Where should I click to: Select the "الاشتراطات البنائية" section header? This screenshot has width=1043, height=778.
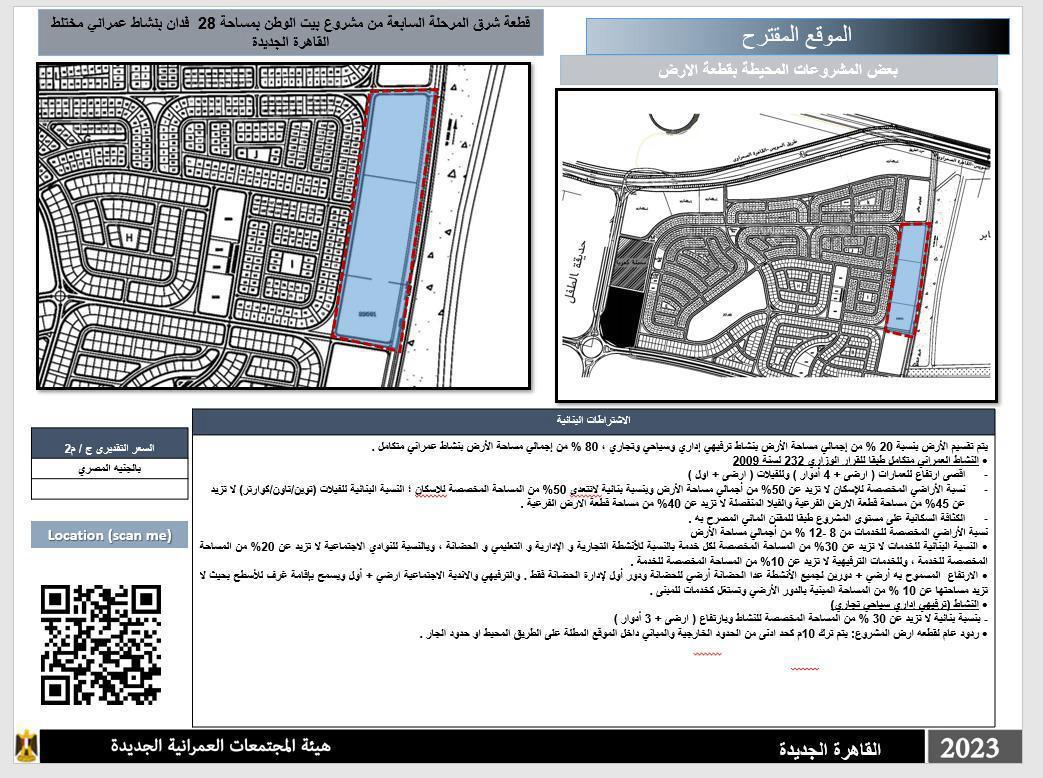[x=593, y=420]
